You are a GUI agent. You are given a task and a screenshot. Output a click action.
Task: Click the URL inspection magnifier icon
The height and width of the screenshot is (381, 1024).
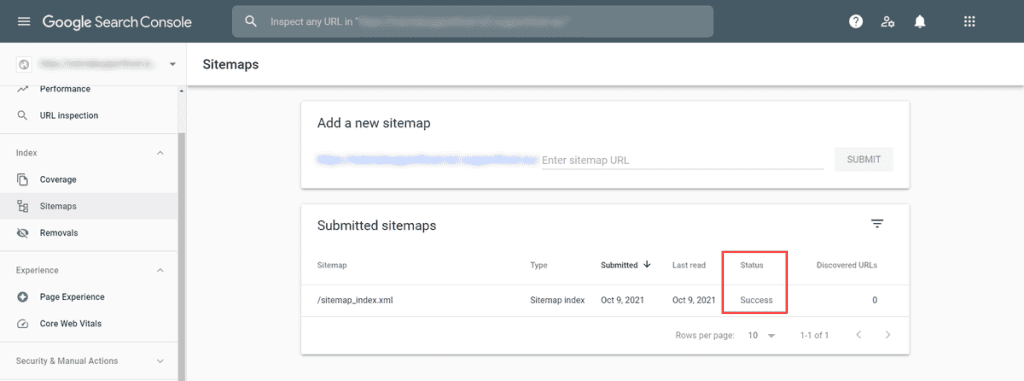[x=23, y=116]
